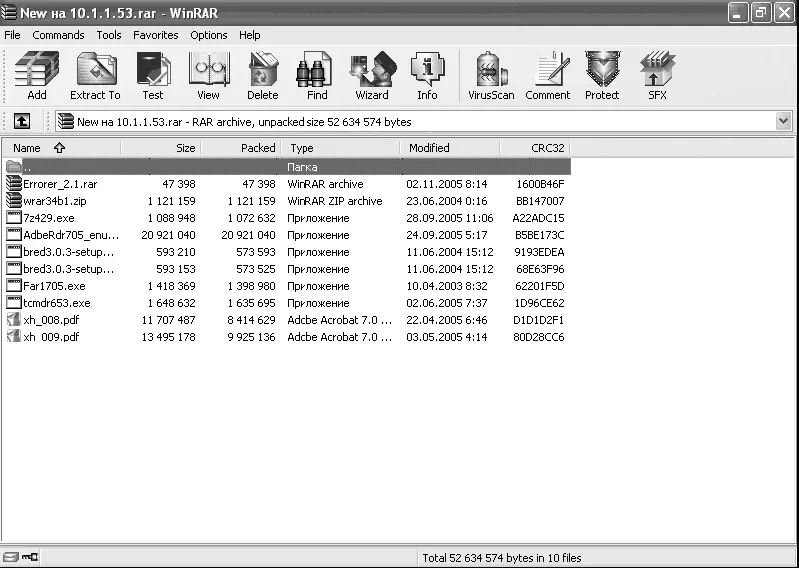Click the Add archive toolbar icon
This screenshot has width=799, height=568.
pyautogui.click(x=37, y=76)
